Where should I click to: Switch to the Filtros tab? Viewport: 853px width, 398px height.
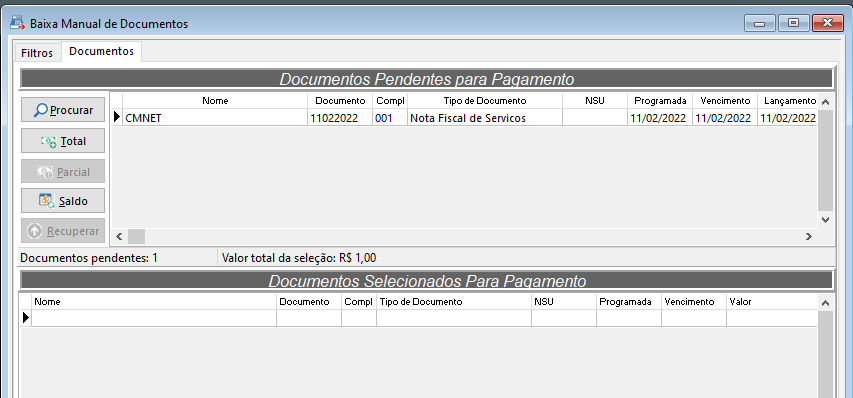(x=37, y=53)
